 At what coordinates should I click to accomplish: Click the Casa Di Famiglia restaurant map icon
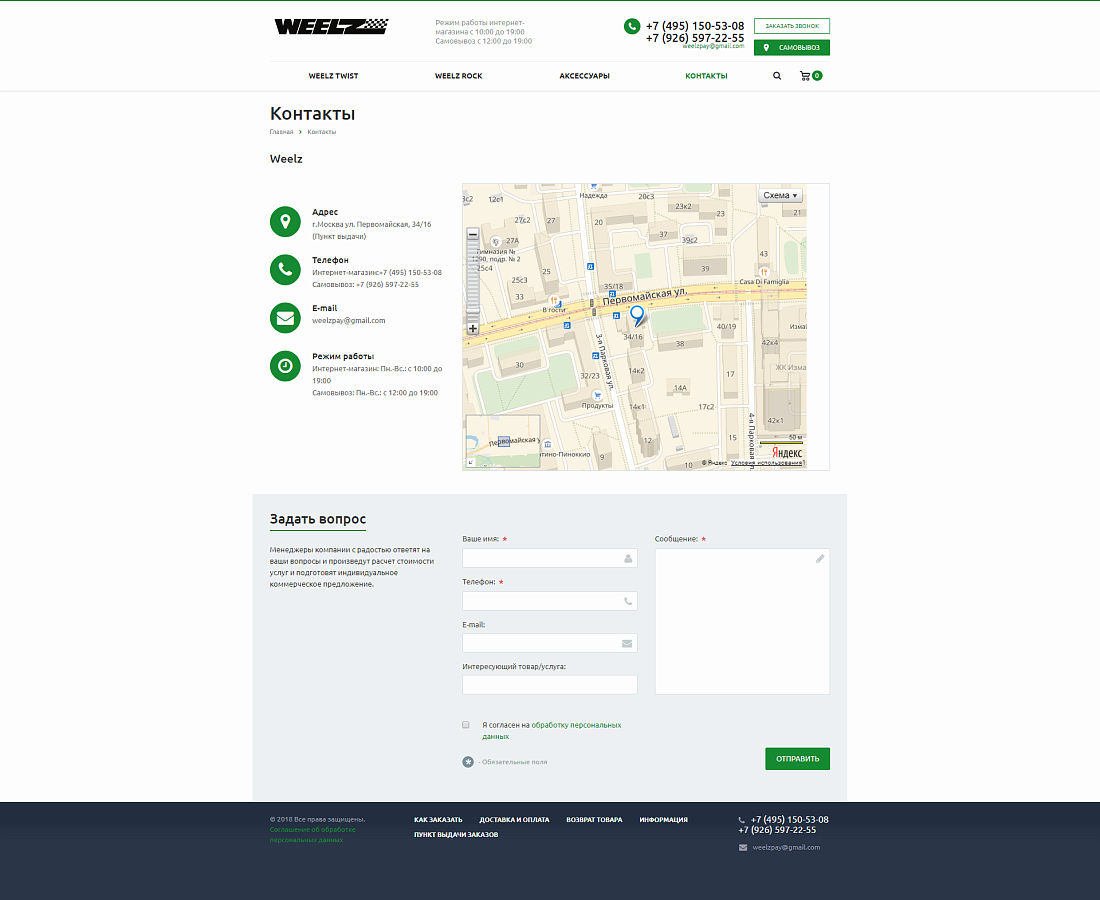pos(763,272)
